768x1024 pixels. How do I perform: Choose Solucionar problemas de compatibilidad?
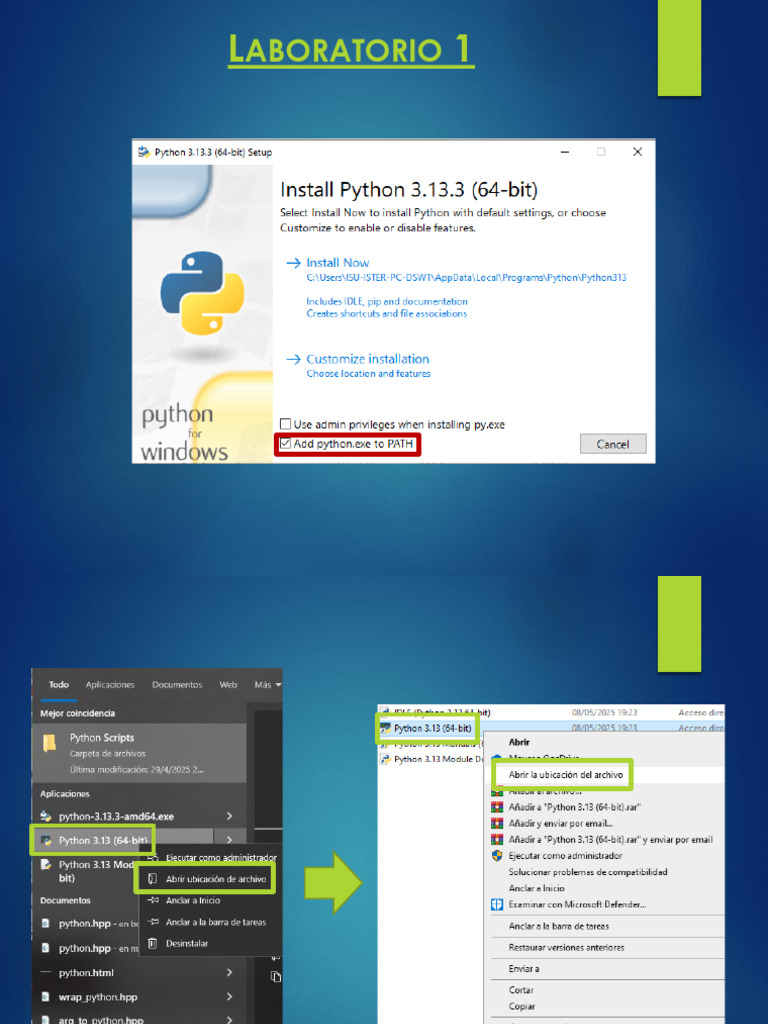pos(588,872)
